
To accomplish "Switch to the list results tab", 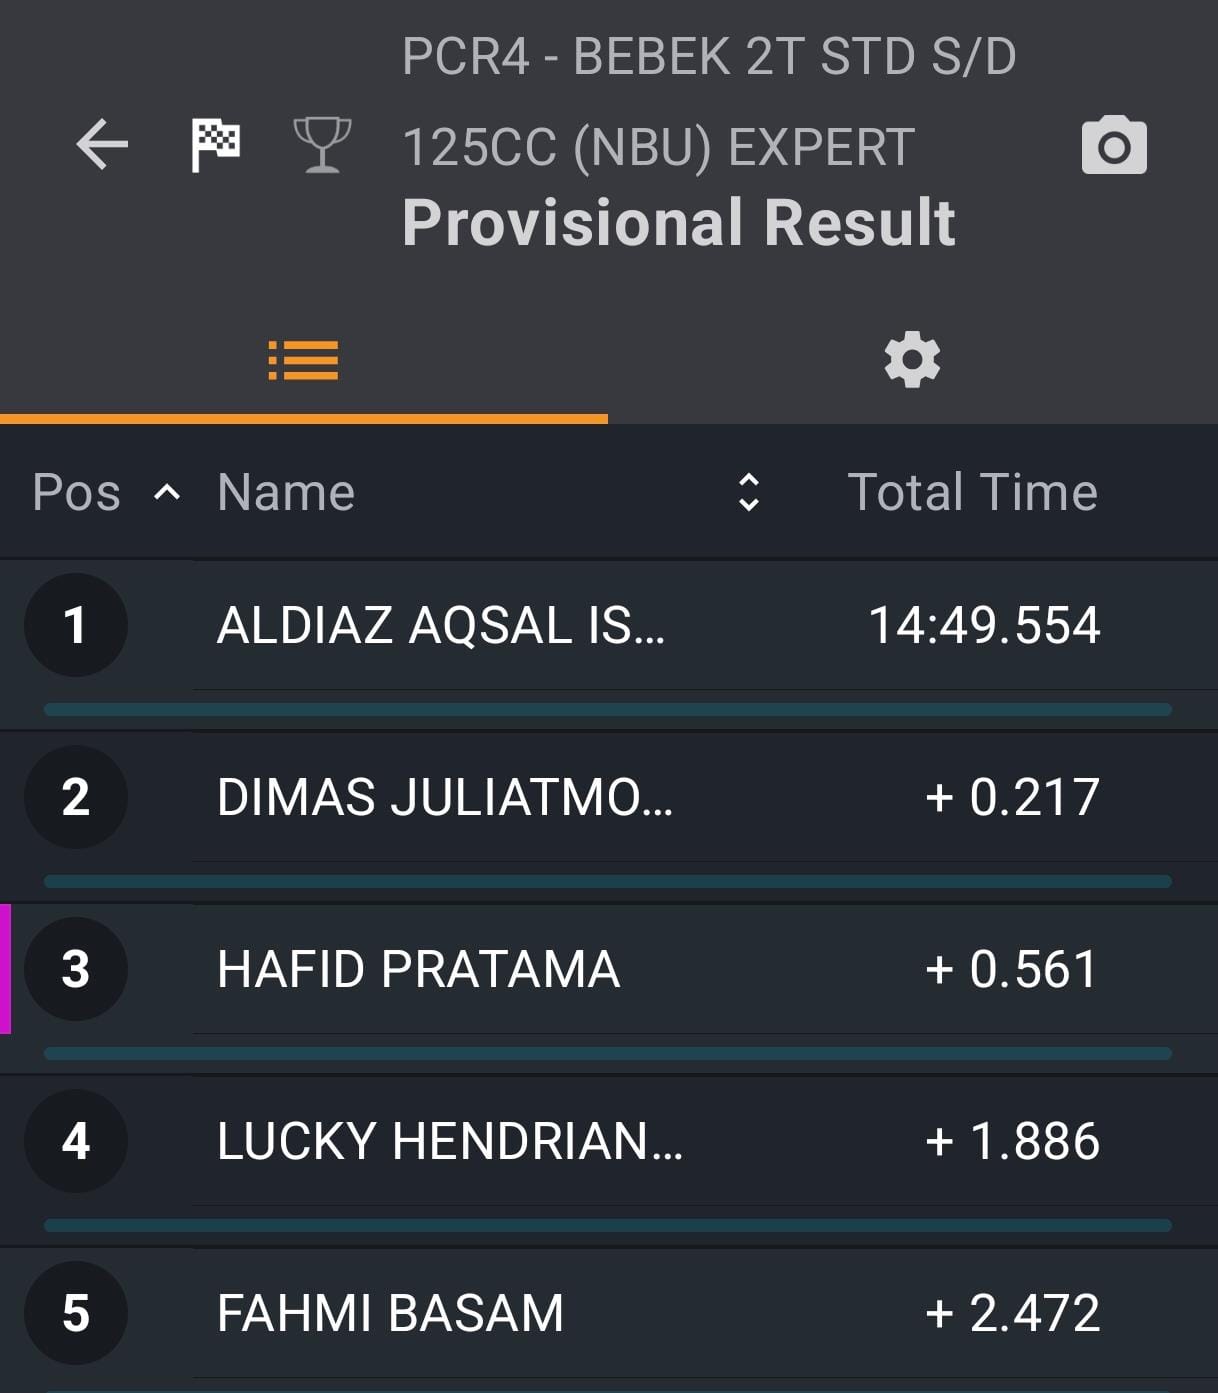I will pos(303,360).
